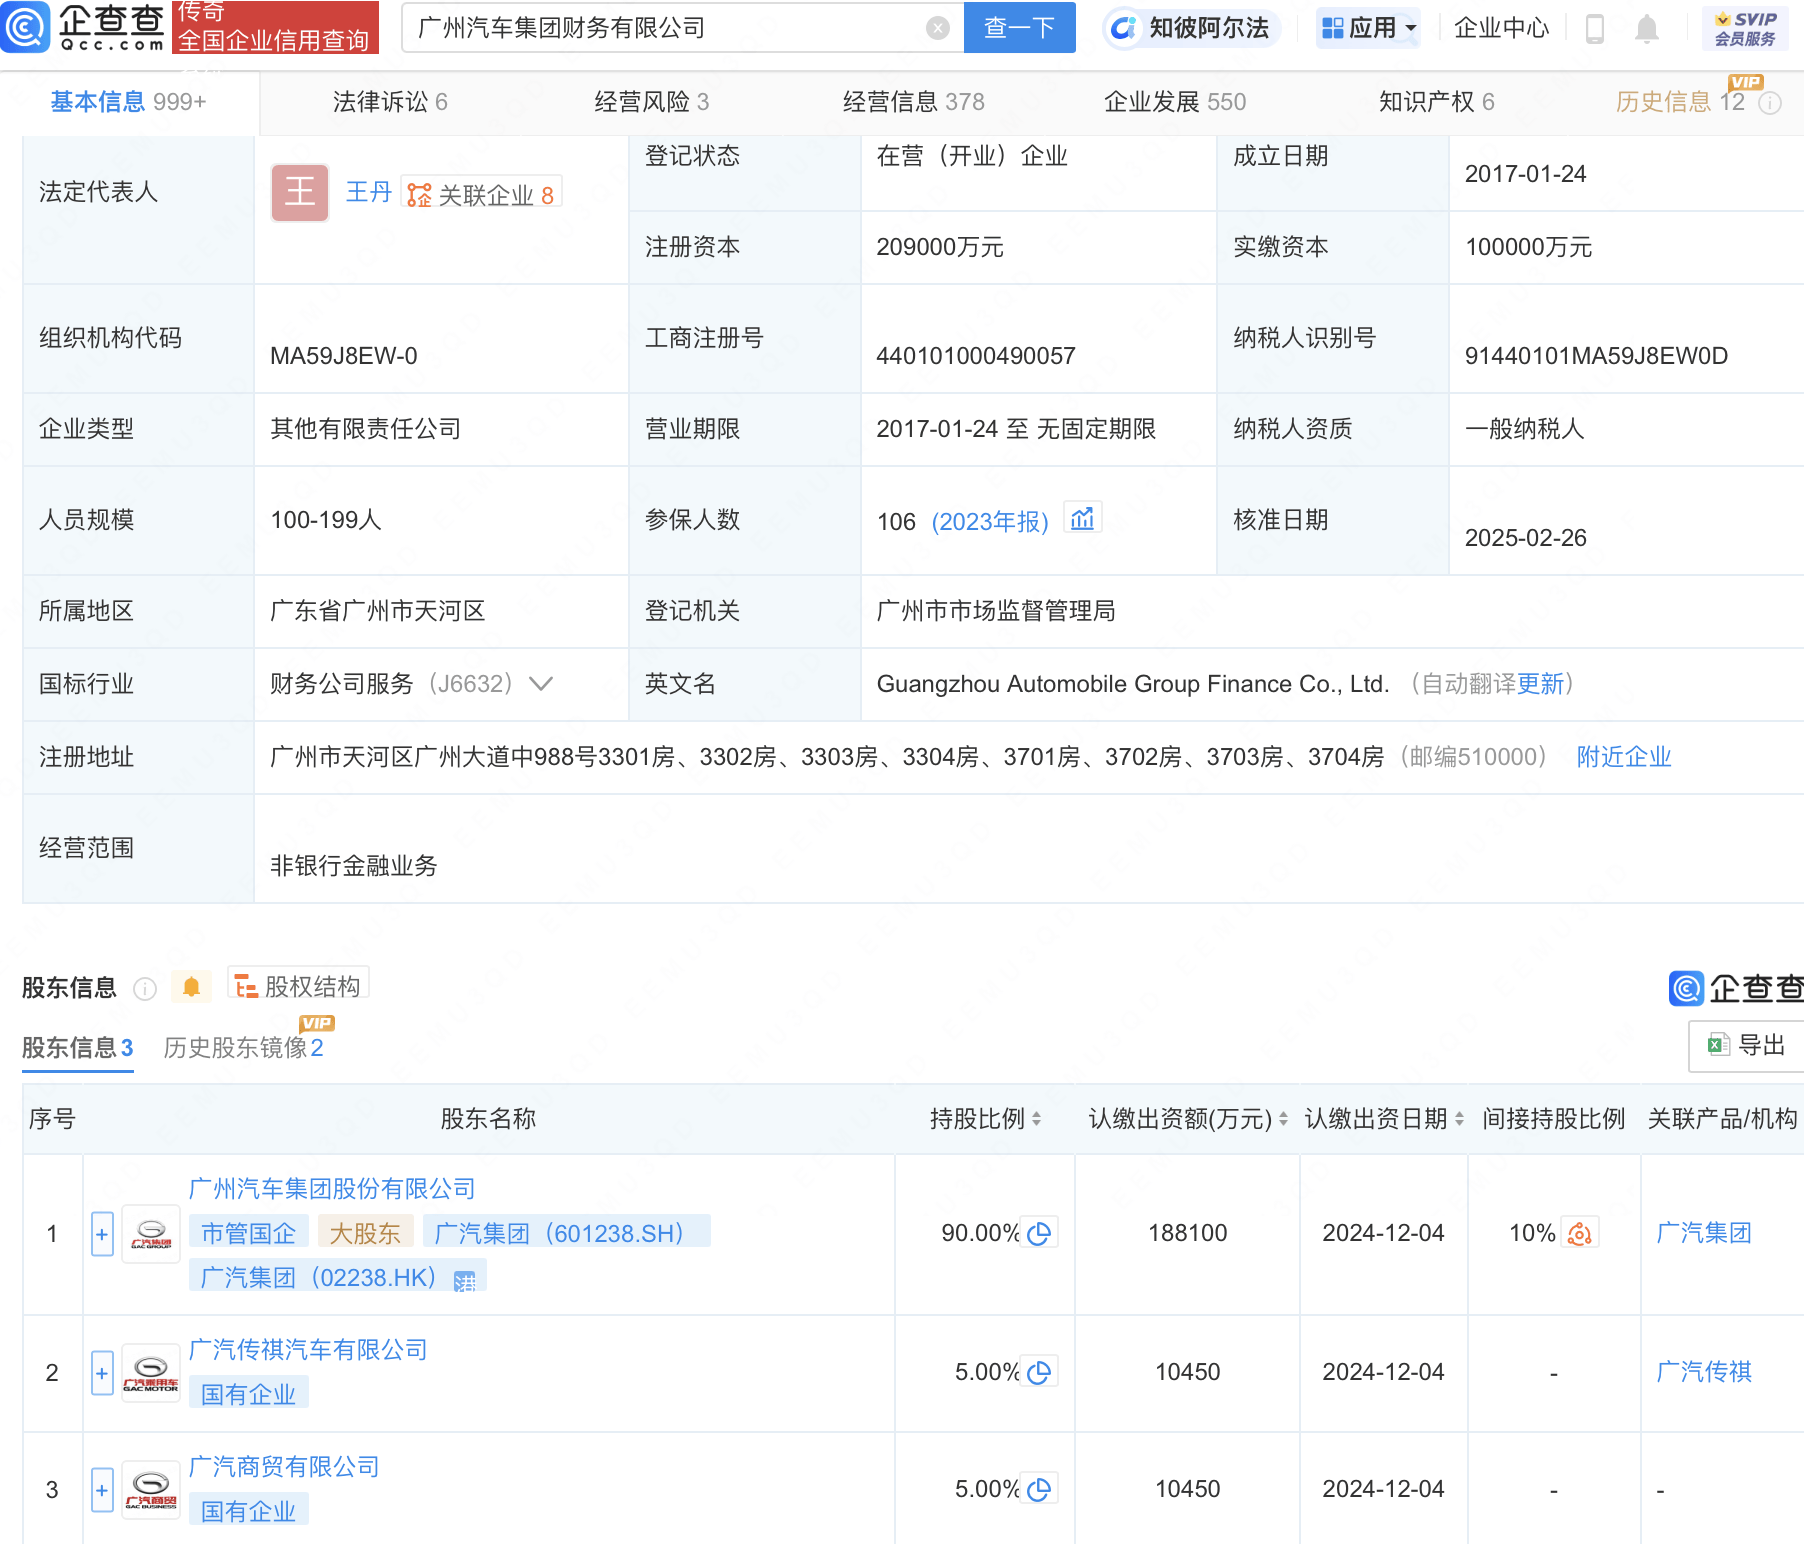Click the insured count trend chart icon
The width and height of the screenshot is (1804, 1544).
(1082, 518)
